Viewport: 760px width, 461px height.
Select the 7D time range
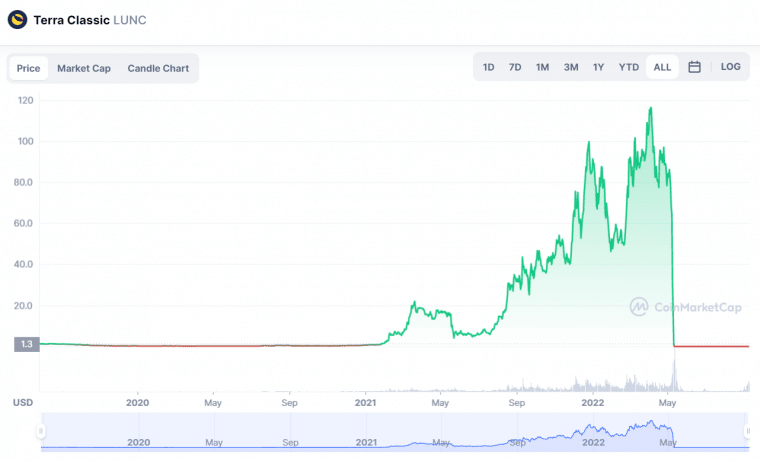click(515, 67)
